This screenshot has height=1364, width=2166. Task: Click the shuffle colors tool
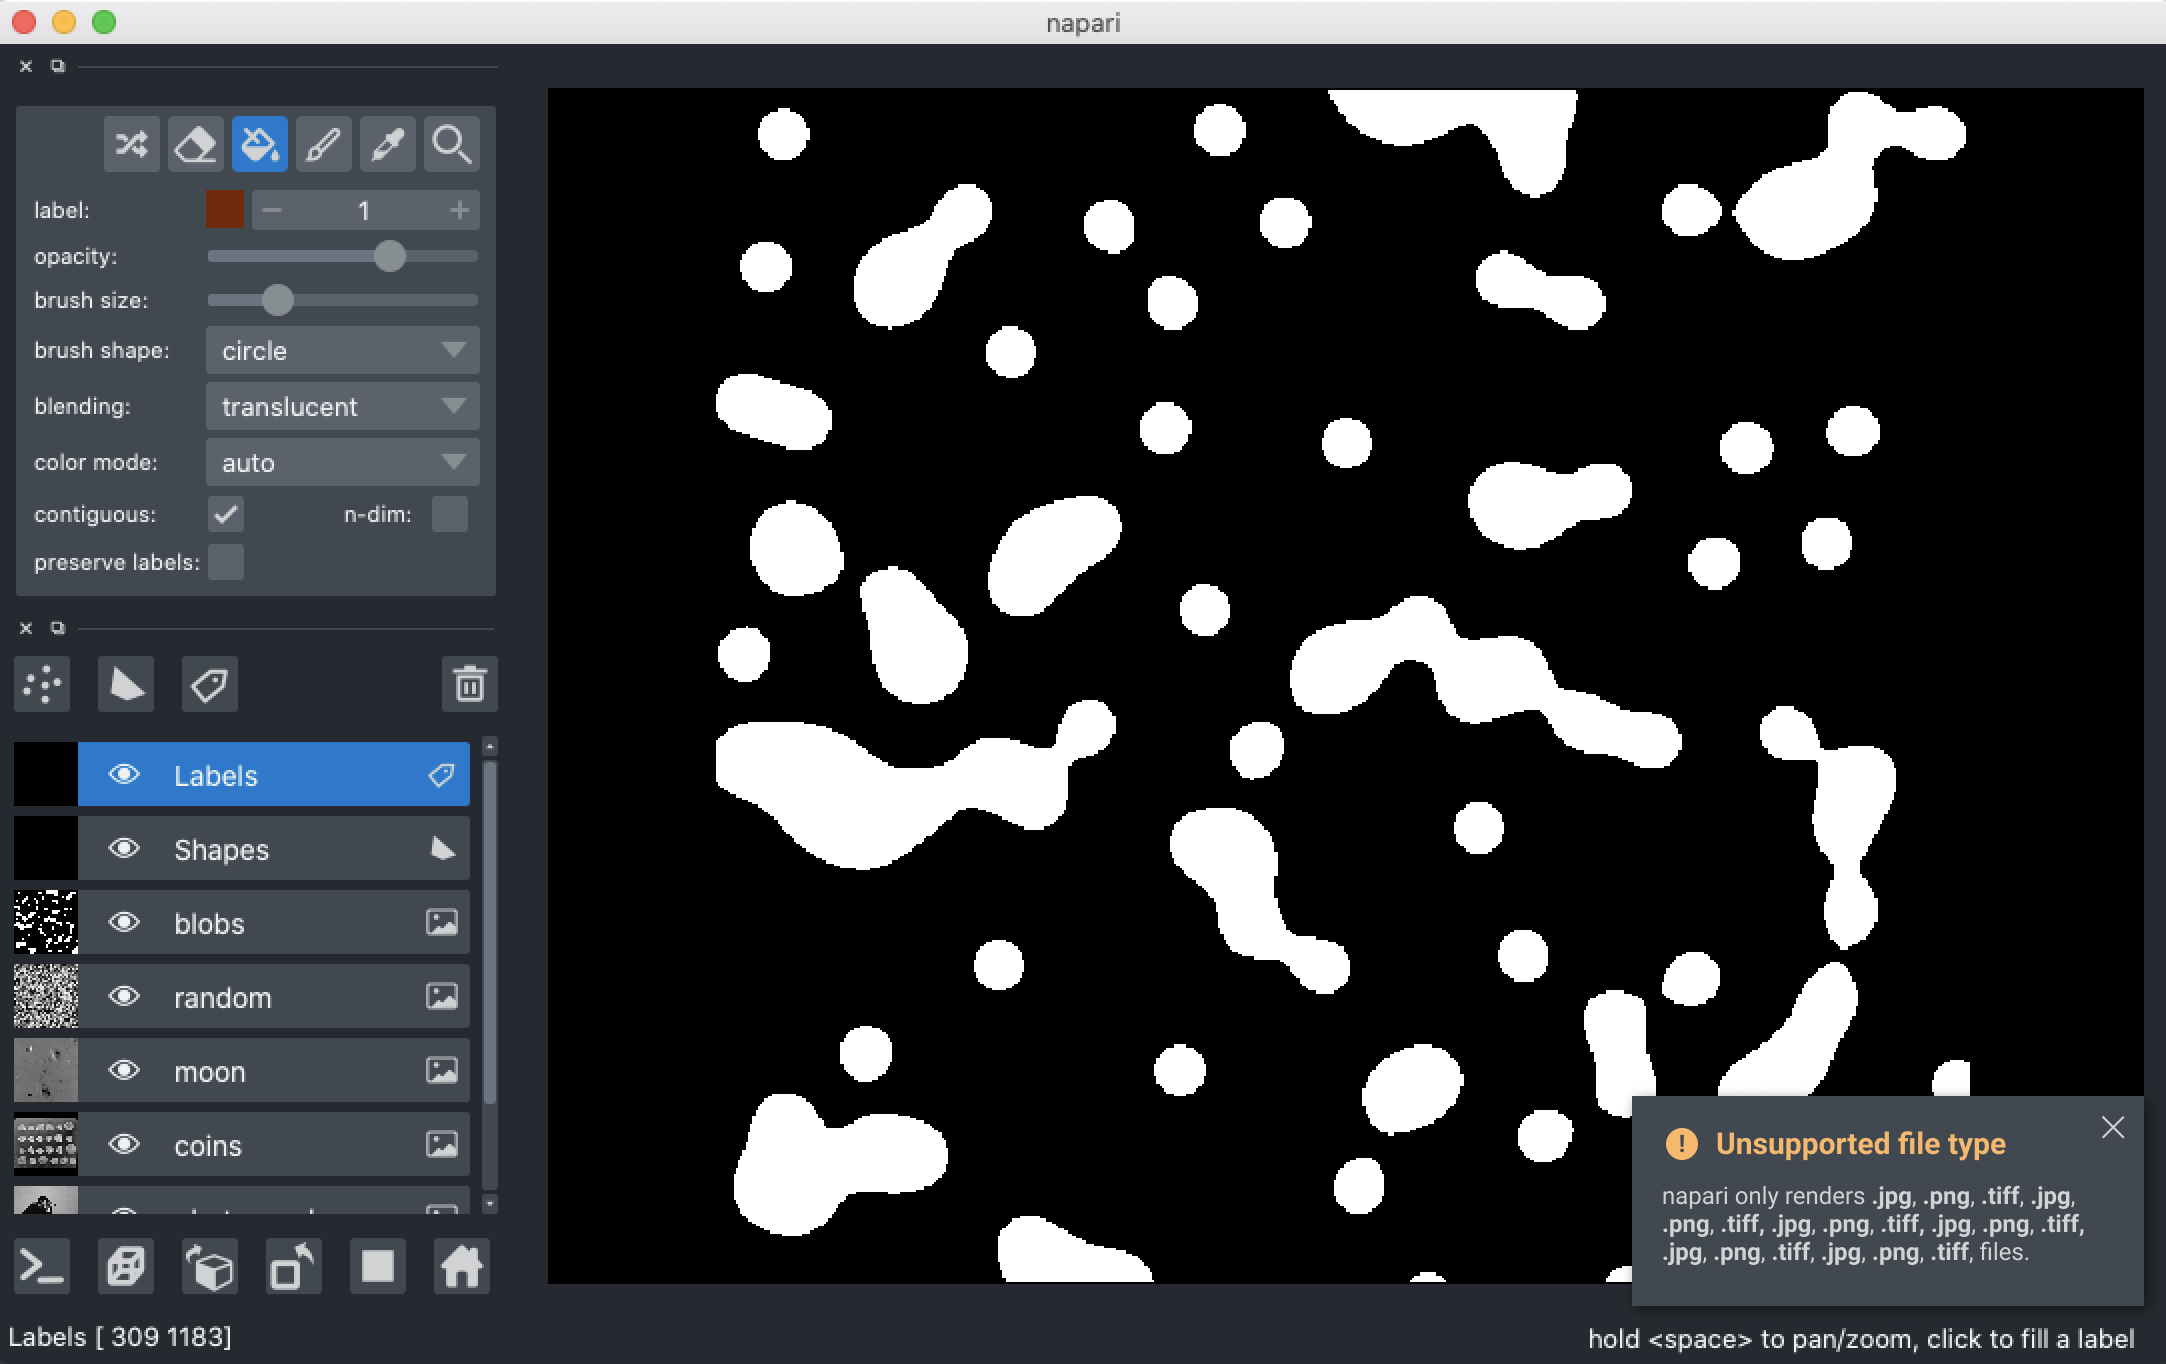131,145
